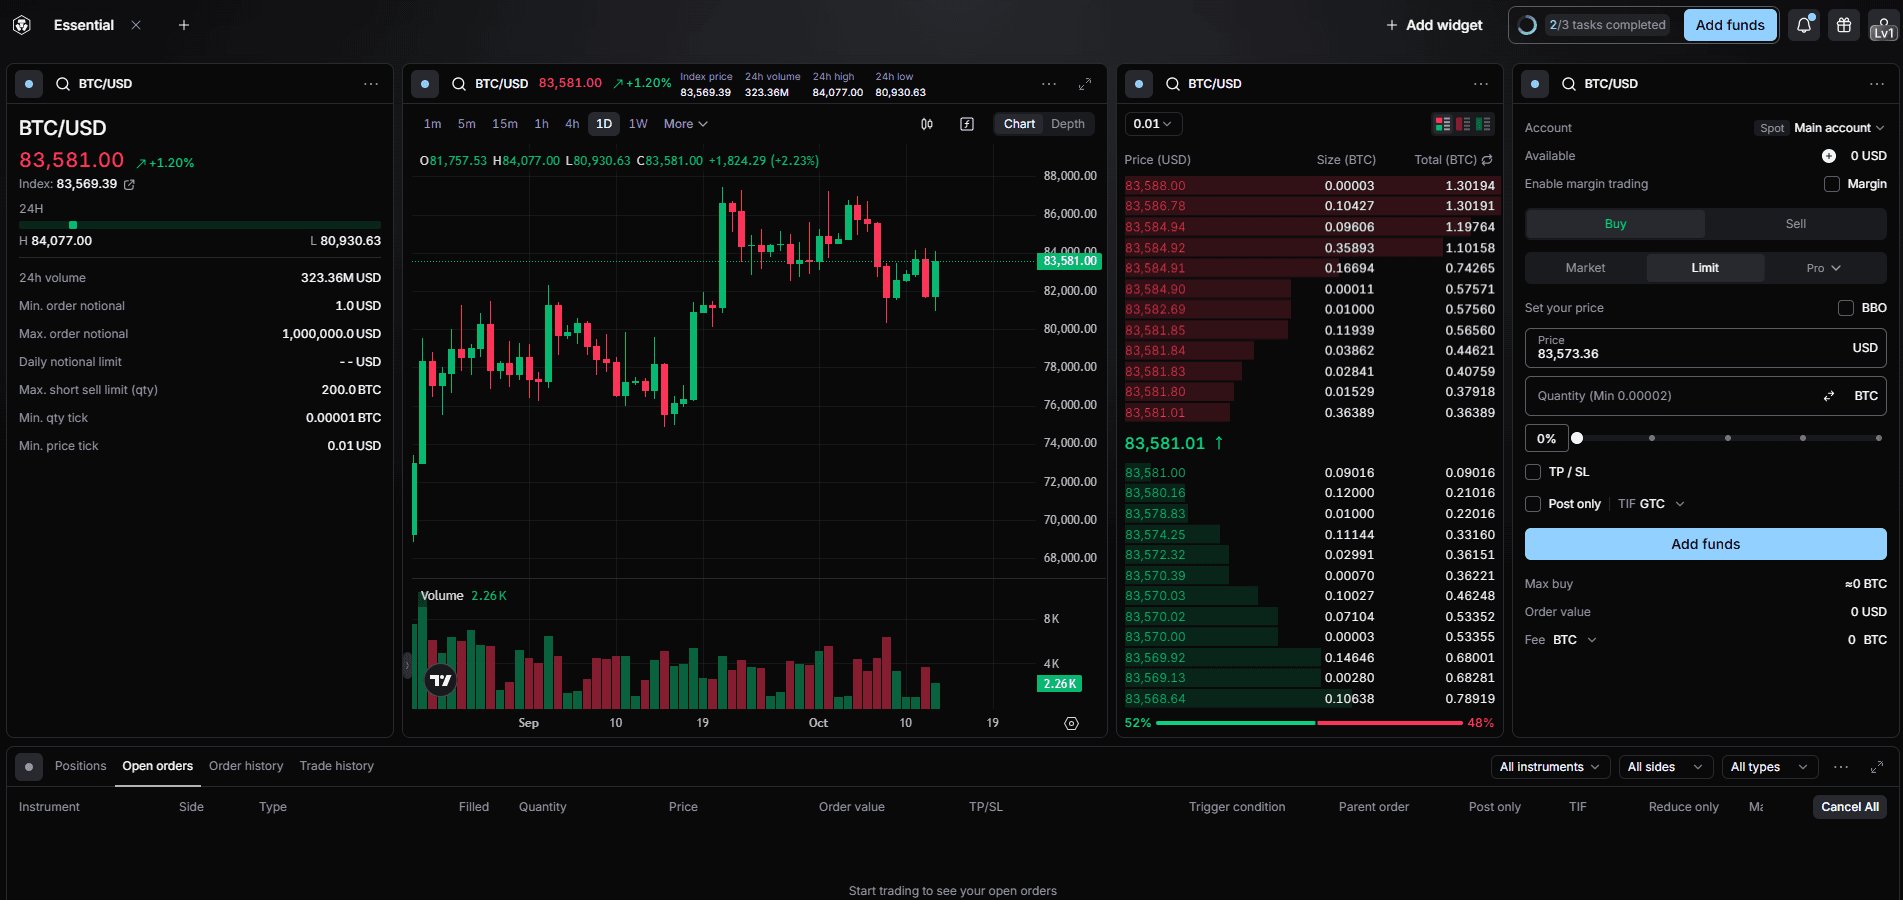Expand the open orders panel to fullscreen
Image resolution: width=1903 pixels, height=900 pixels.
click(x=1877, y=767)
